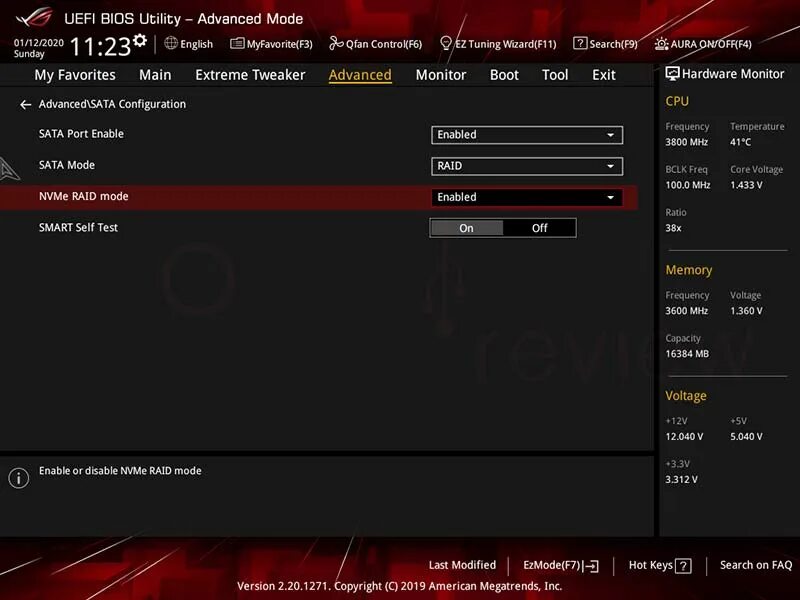Switch SMART Self Test to Off
800x600 pixels.
[539, 228]
